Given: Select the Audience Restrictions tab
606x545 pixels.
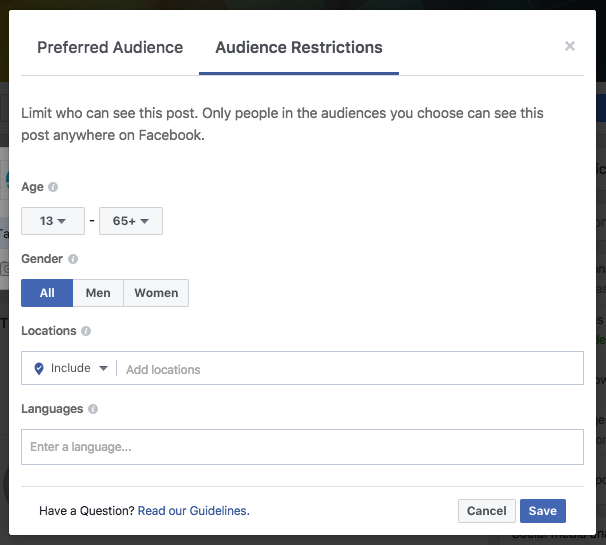Looking at the screenshot, I should pyautogui.click(x=299, y=48).
